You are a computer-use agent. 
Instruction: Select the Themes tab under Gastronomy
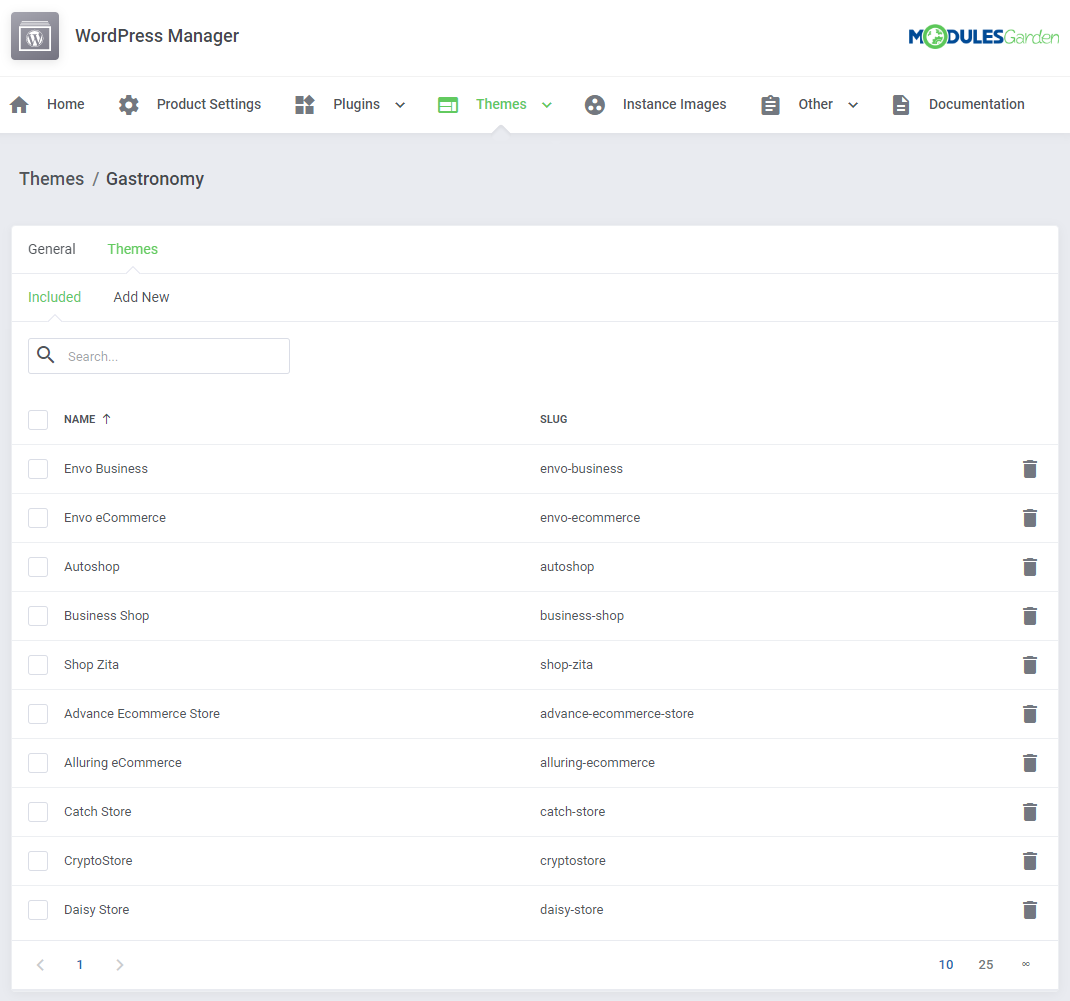click(132, 249)
